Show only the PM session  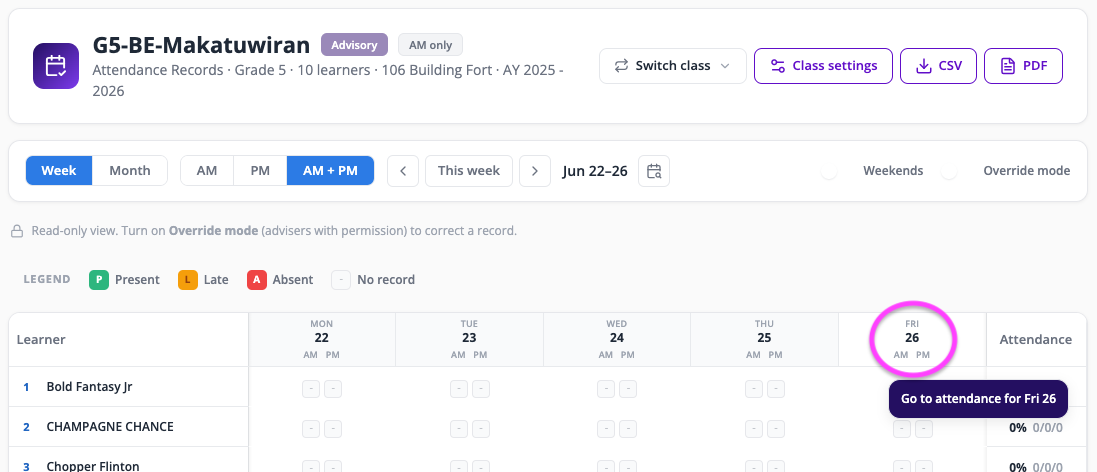point(260,171)
